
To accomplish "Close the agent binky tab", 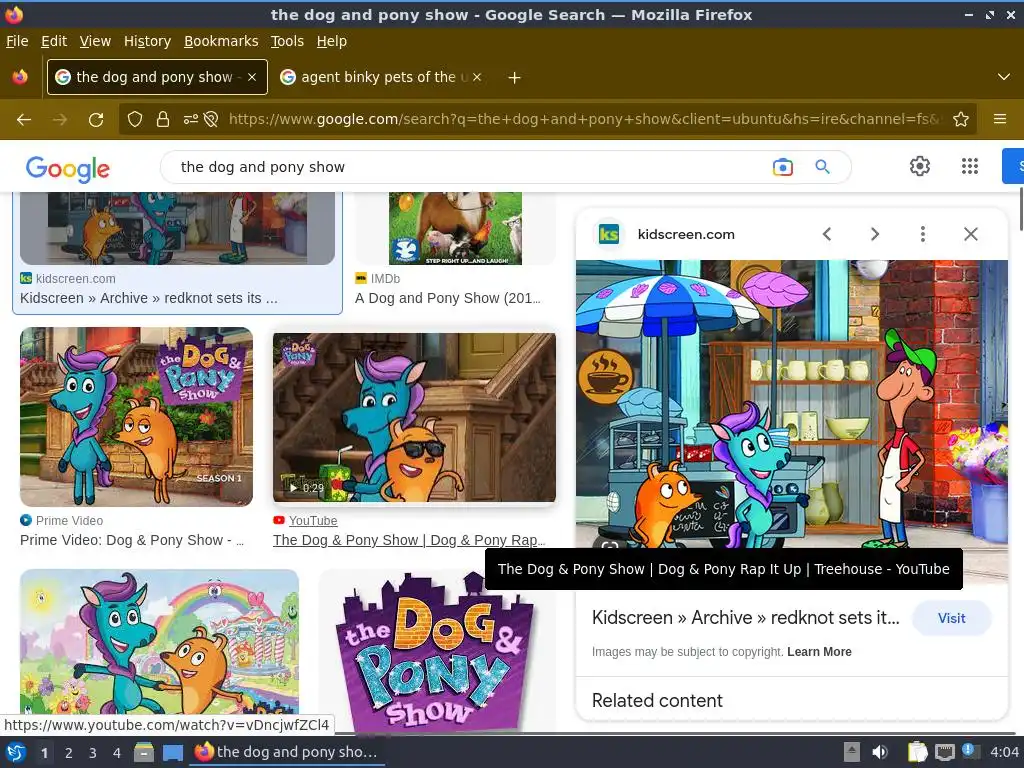I will pyautogui.click(x=477, y=77).
